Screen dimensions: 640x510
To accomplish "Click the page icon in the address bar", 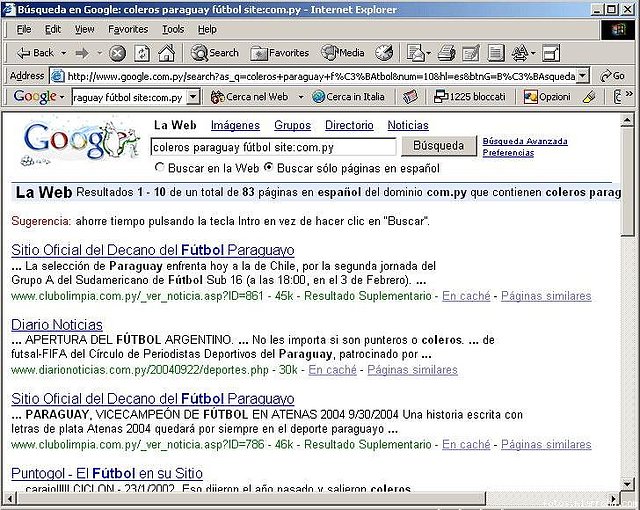I will tap(58, 76).
